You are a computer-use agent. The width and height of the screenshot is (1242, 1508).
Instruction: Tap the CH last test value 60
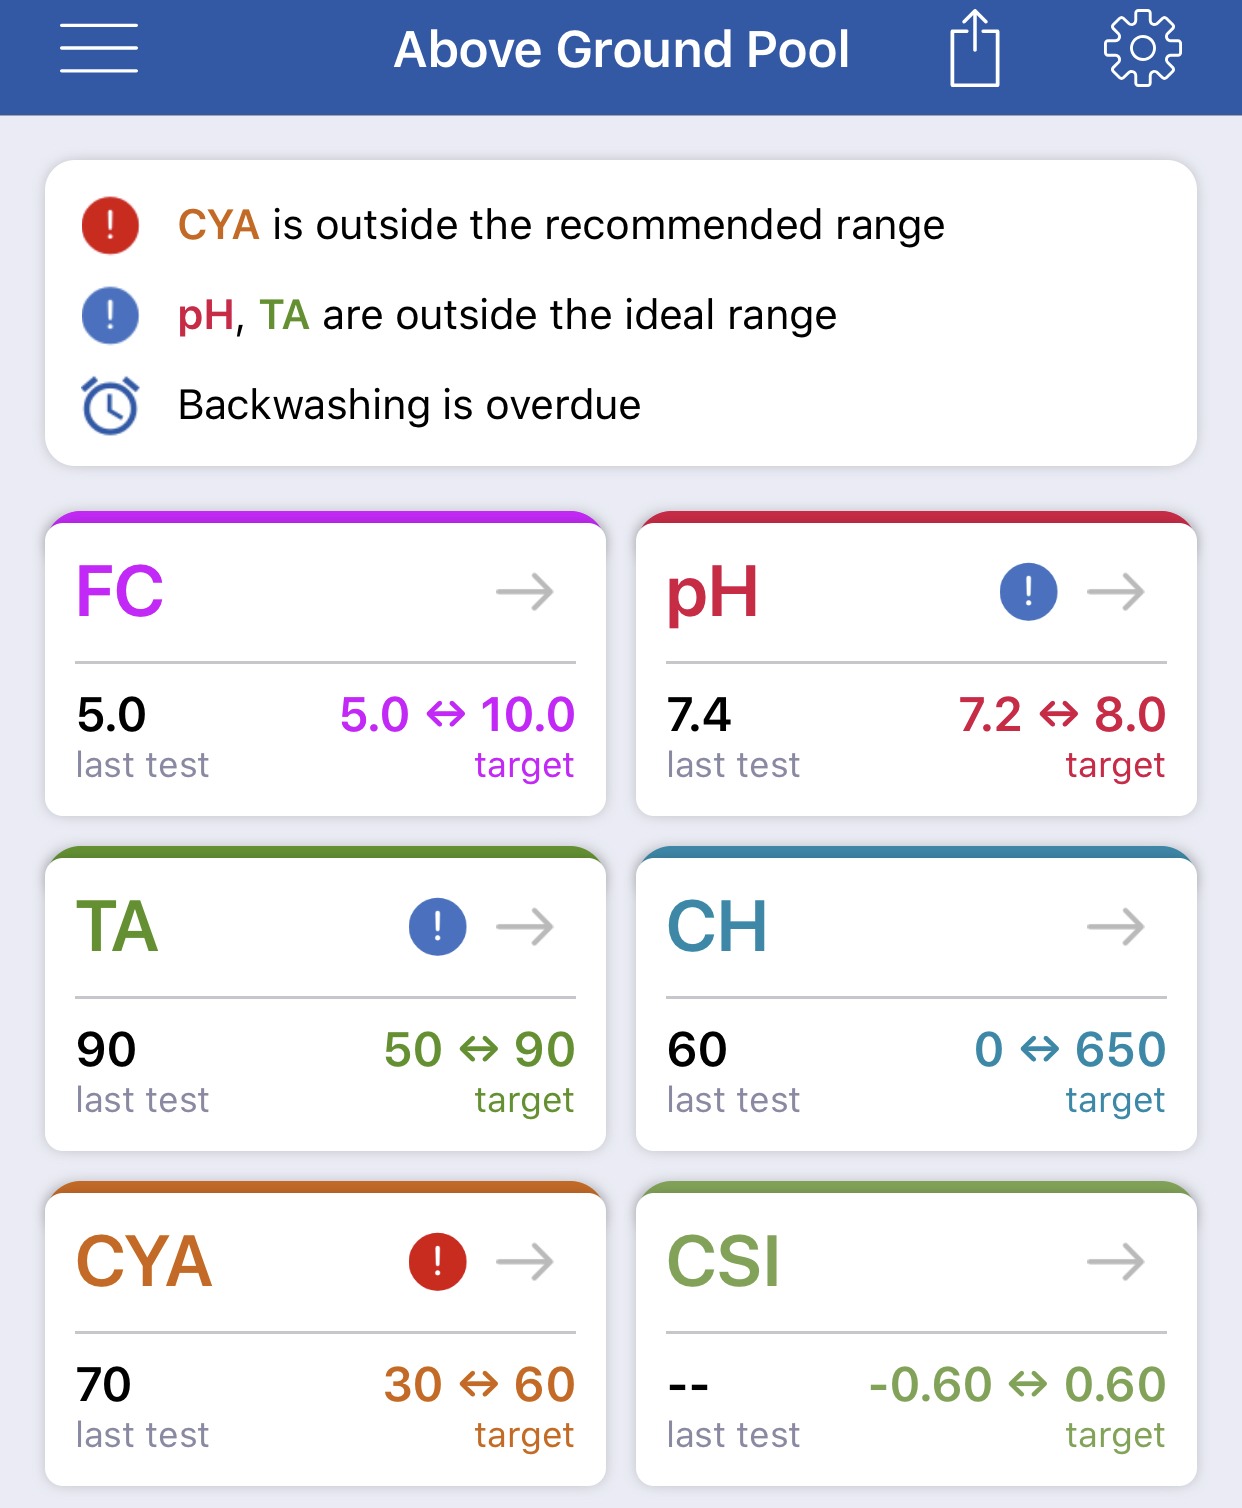click(x=697, y=1049)
